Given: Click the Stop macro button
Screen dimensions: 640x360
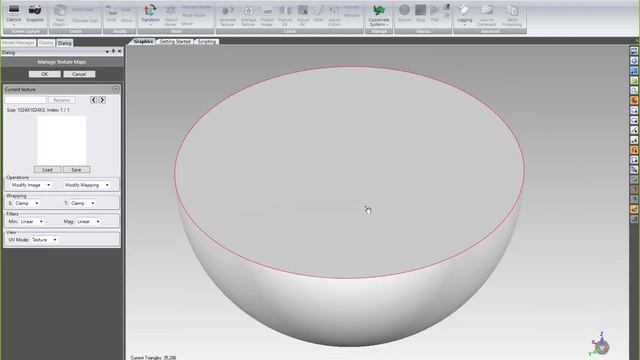Looking at the screenshot, I should (x=420, y=13).
